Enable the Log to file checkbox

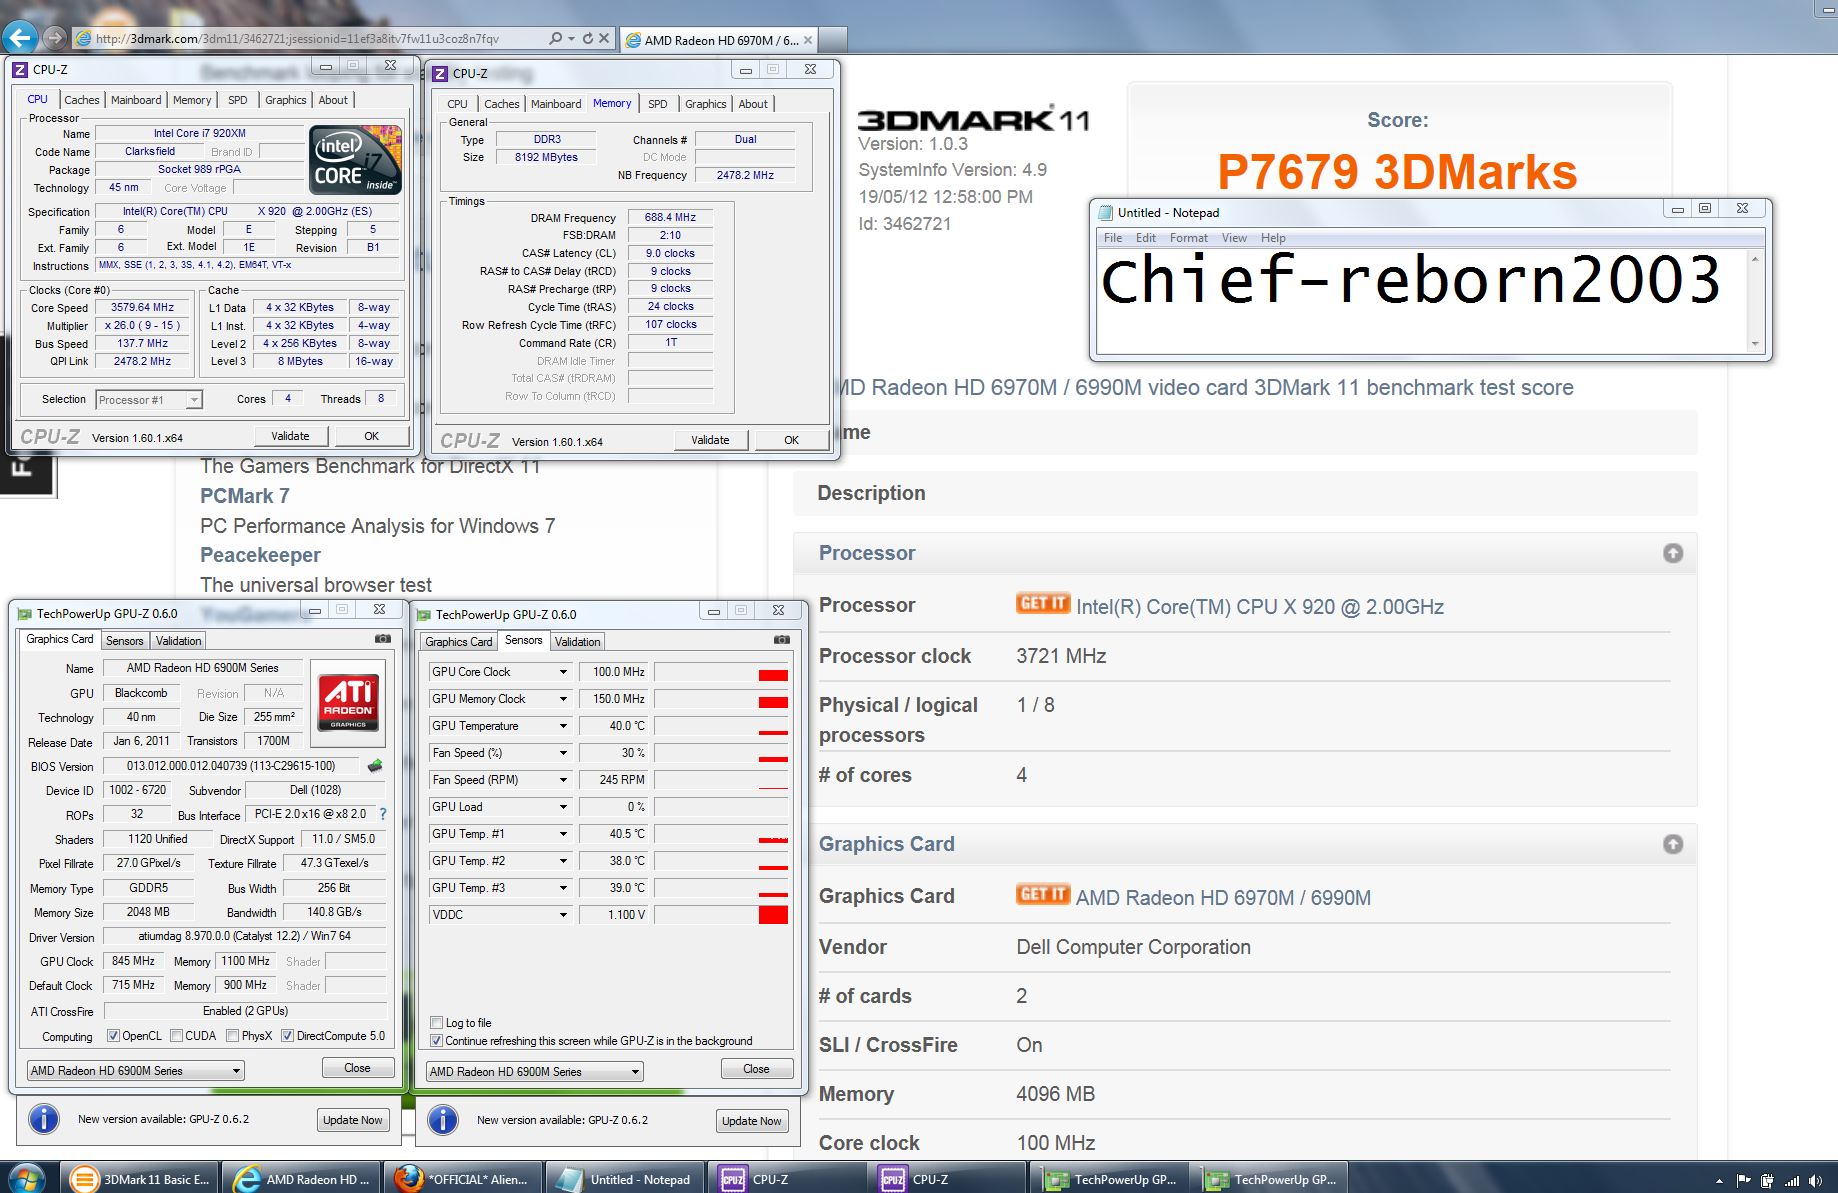click(436, 1022)
